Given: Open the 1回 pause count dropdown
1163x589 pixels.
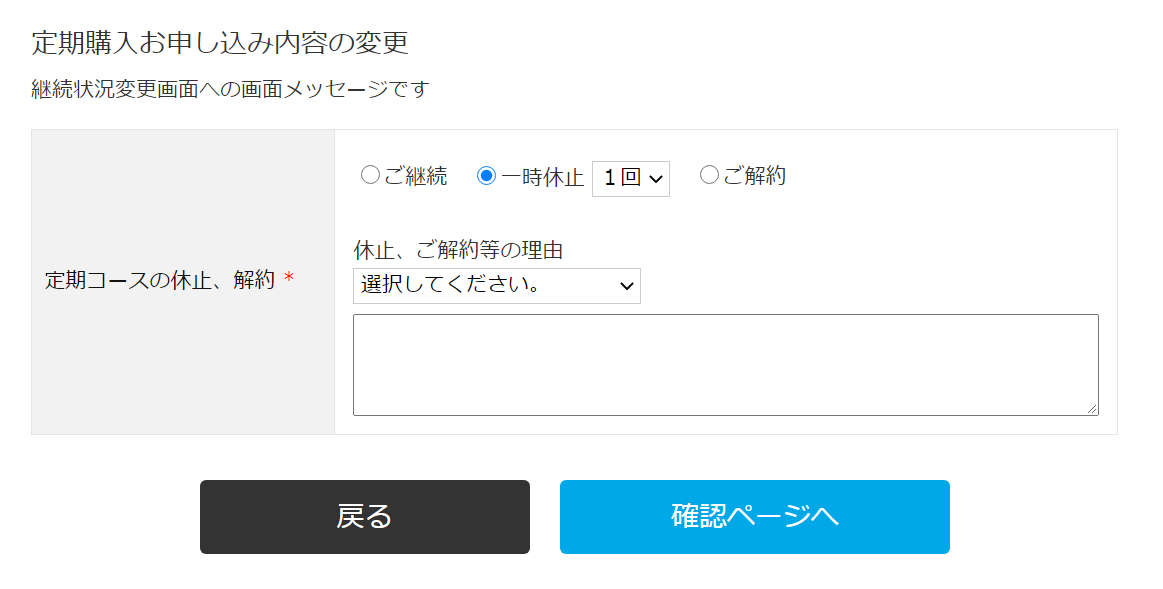Looking at the screenshot, I should pyautogui.click(x=630, y=179).
